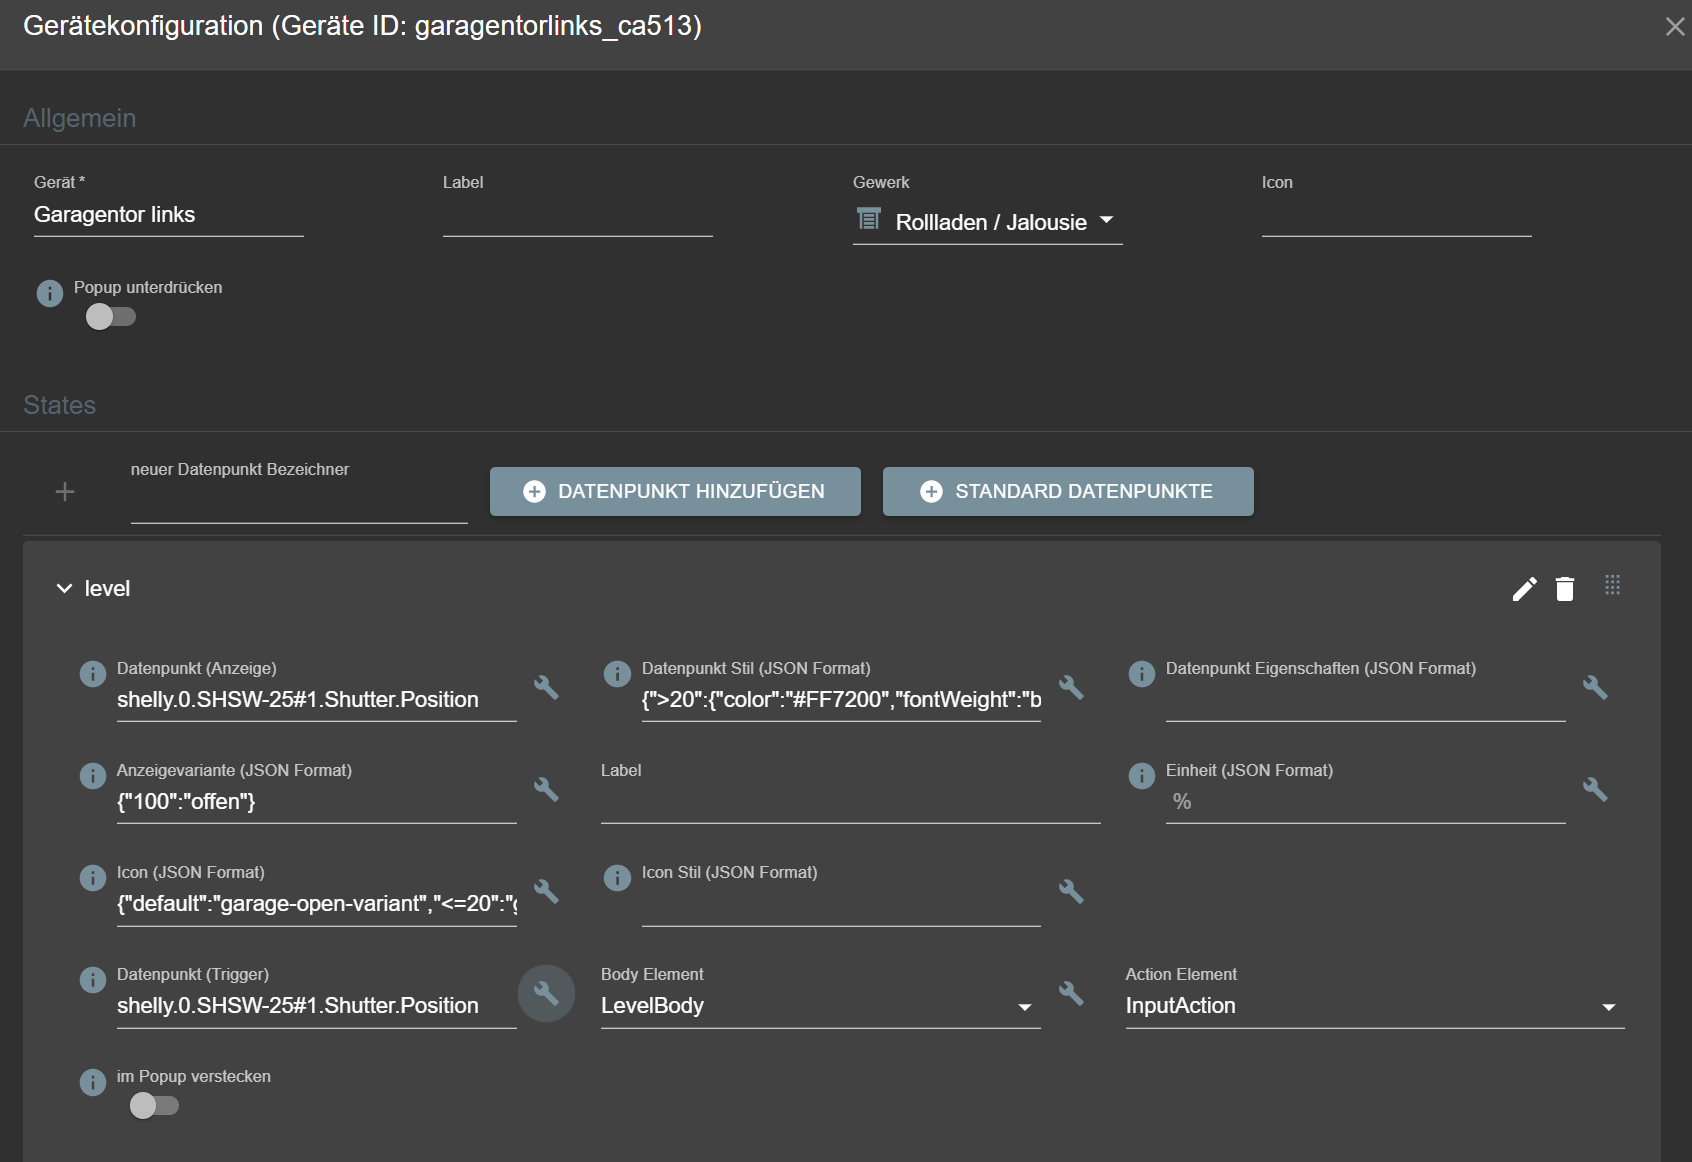This screenshot has width=1692, height=1162.
Task: Show info for Datenpunkt Stil
Action: tap(618, 674)
